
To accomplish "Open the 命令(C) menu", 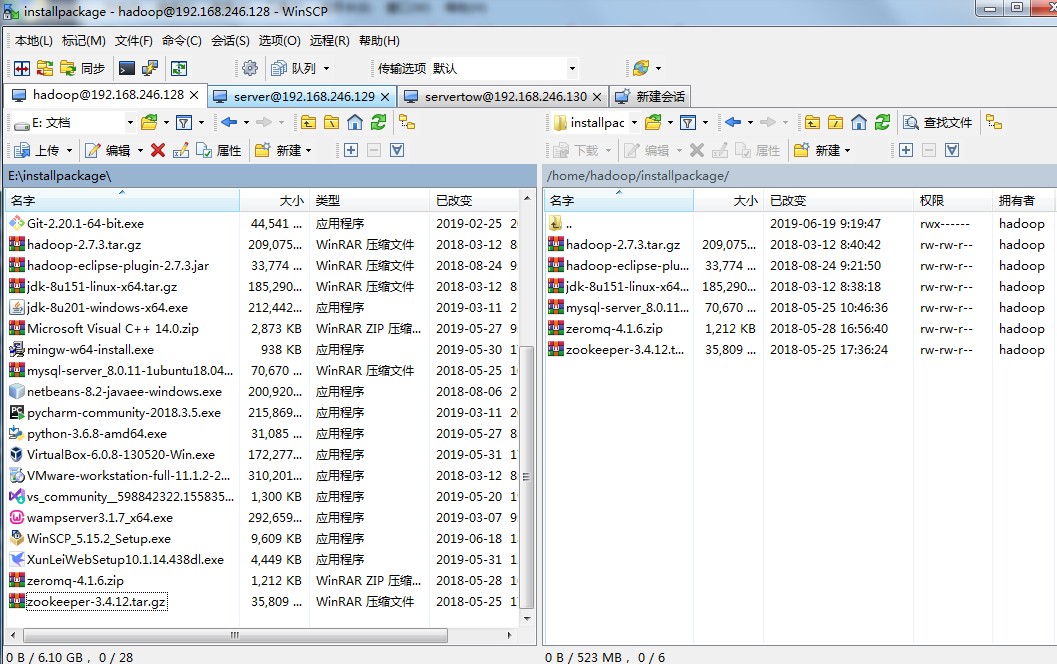I will click(x=181, y=40).
